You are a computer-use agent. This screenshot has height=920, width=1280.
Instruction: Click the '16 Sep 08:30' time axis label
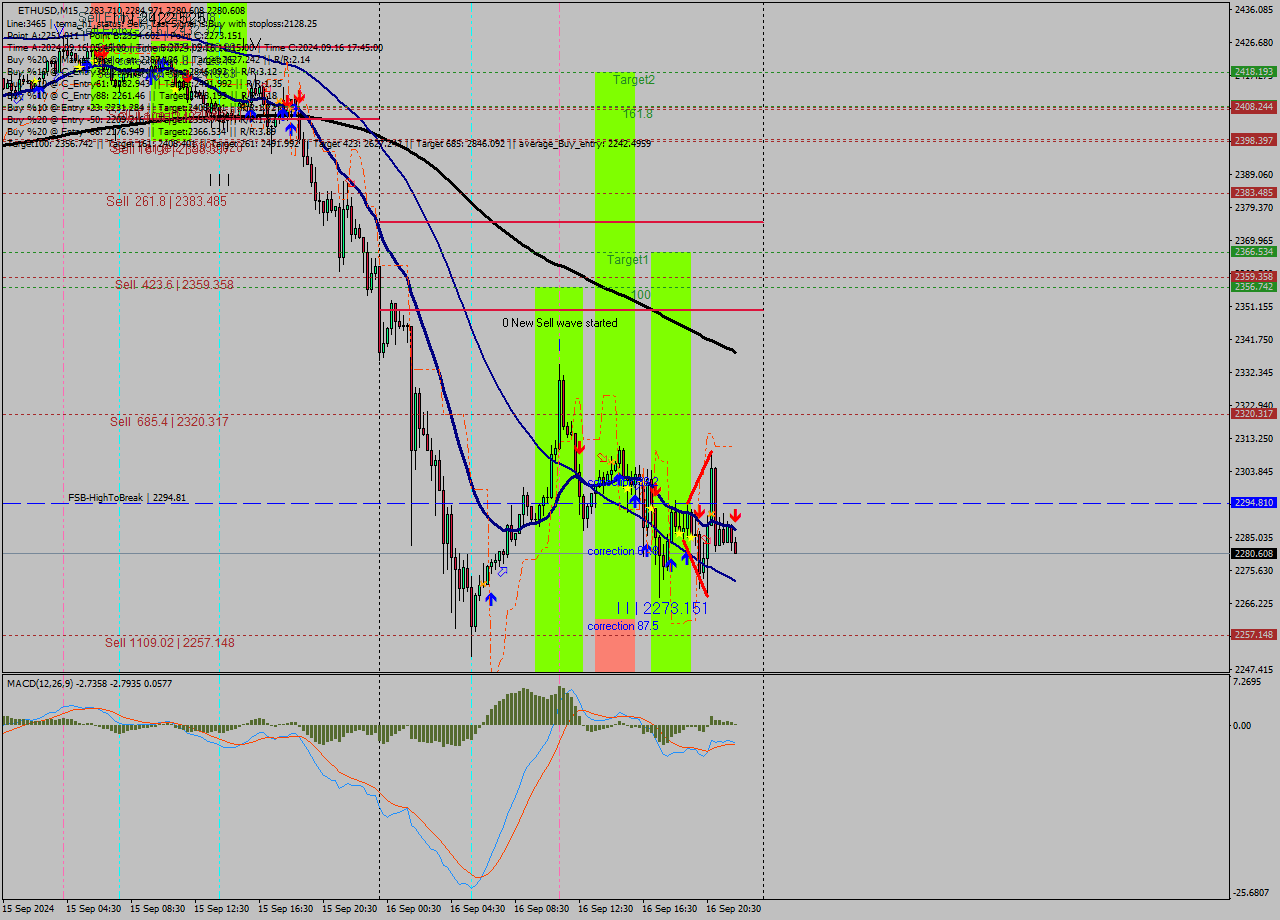pyautogui.click(x=540, y=909)
